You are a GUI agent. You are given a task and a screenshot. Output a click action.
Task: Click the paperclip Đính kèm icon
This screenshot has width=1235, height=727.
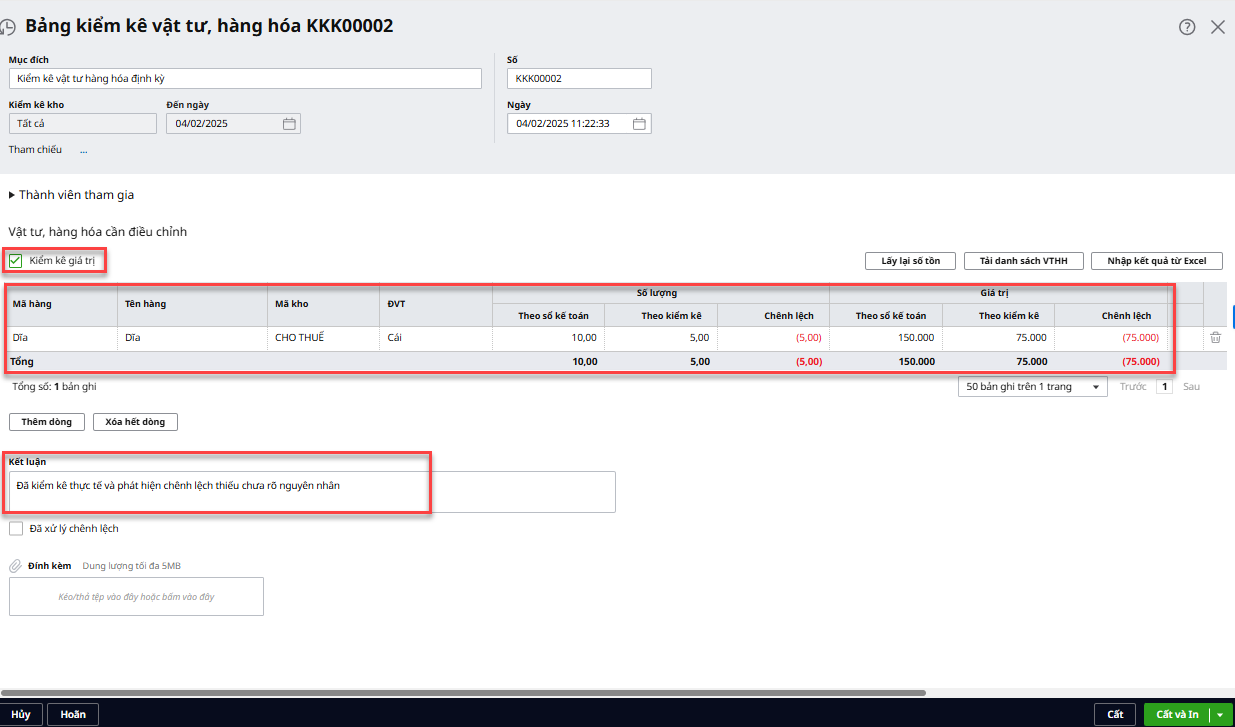[x=15, y=566]
